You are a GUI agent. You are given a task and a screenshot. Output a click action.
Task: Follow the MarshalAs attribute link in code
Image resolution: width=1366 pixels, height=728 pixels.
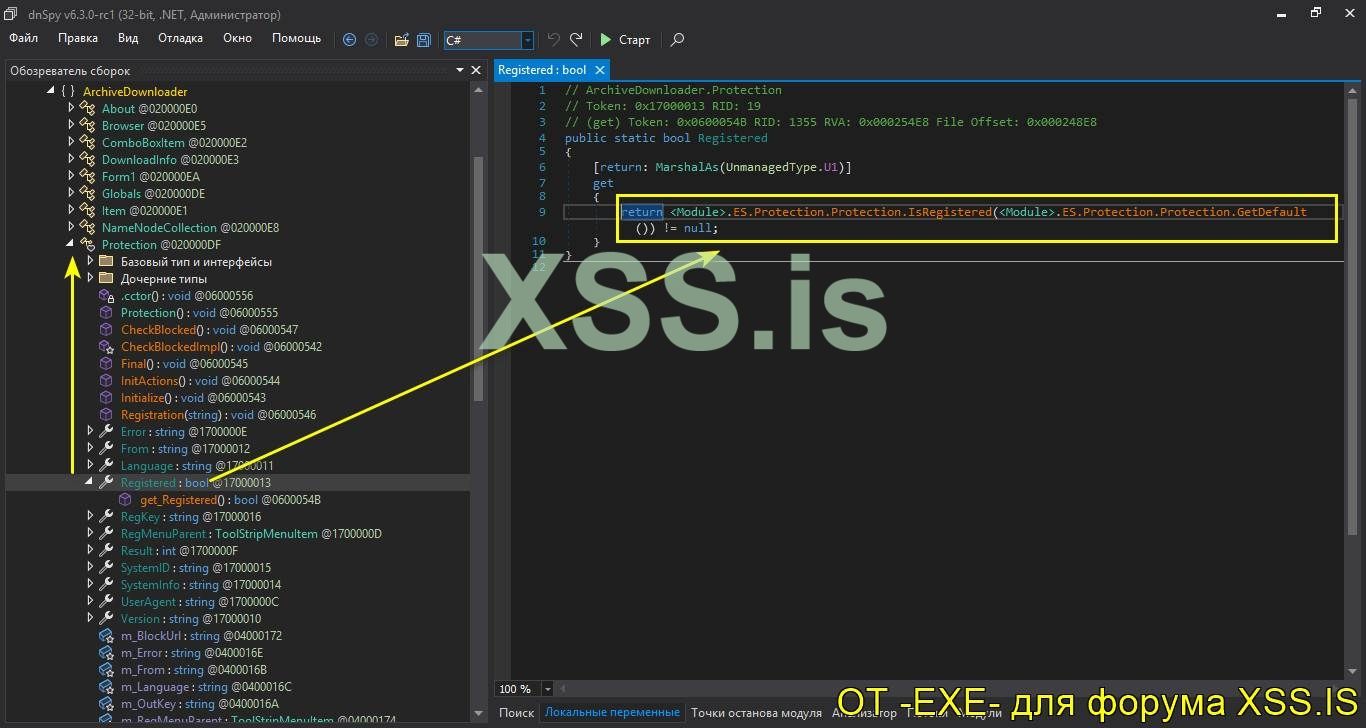point(687,167)
